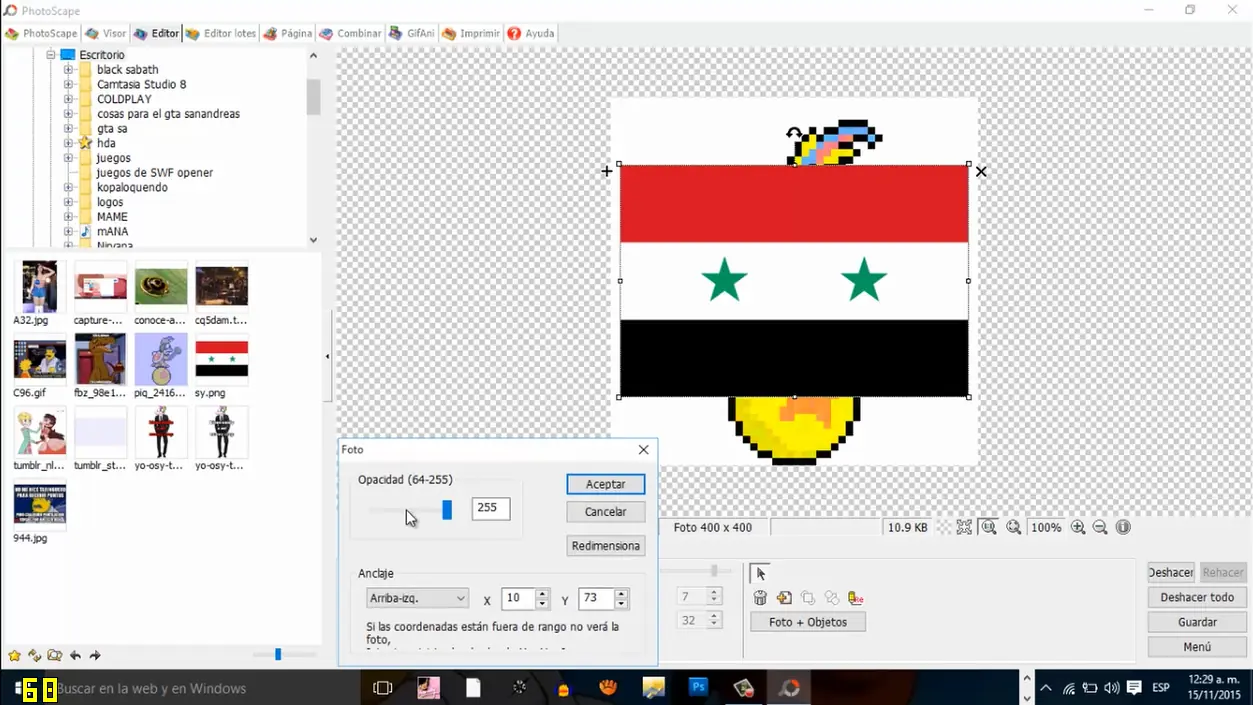The height and width of the screenshot is (705, 1253).
Task: Open the Combinar tab
Action: (350, 33)
